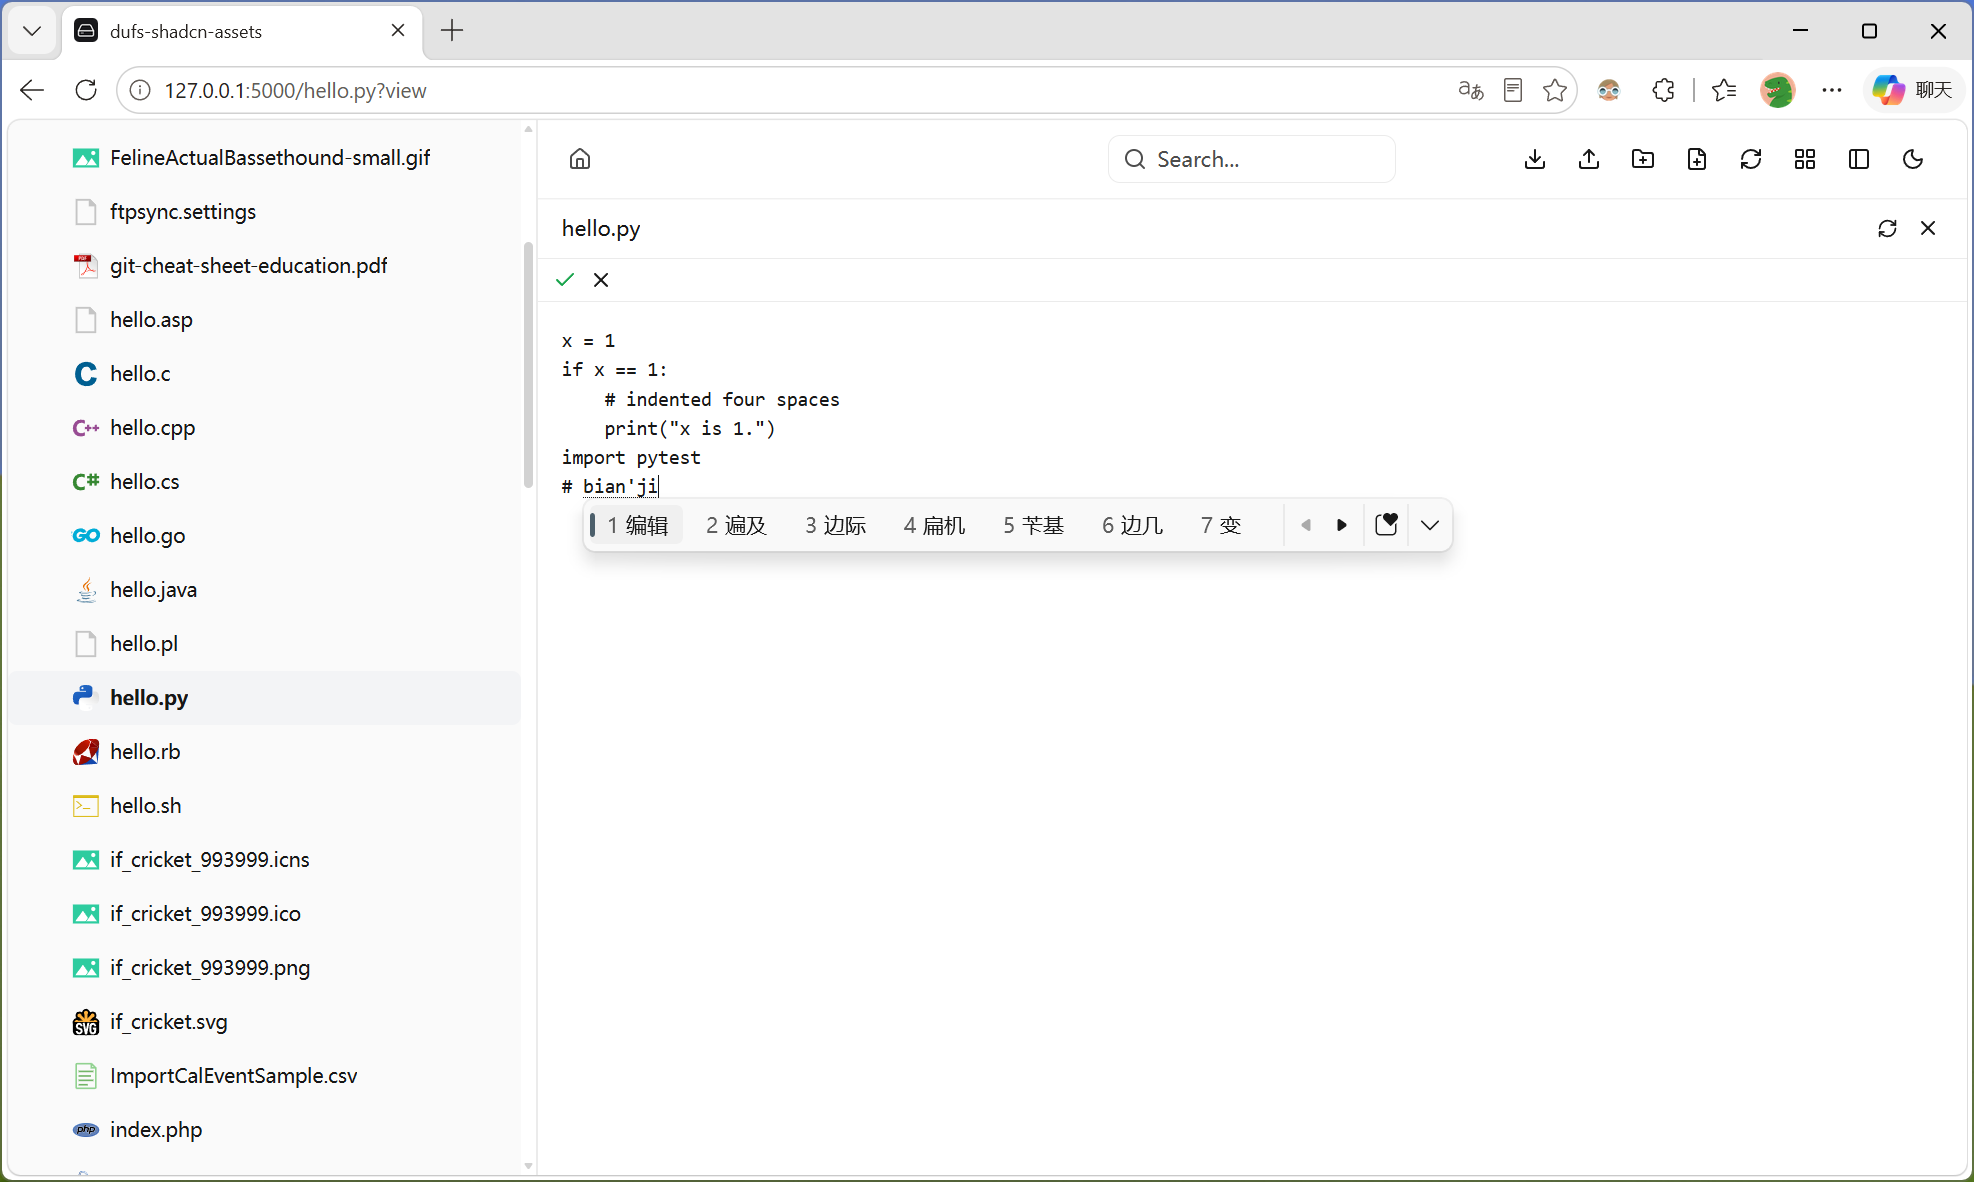
Task: Go to home directory icon
Action: (580, 159)
